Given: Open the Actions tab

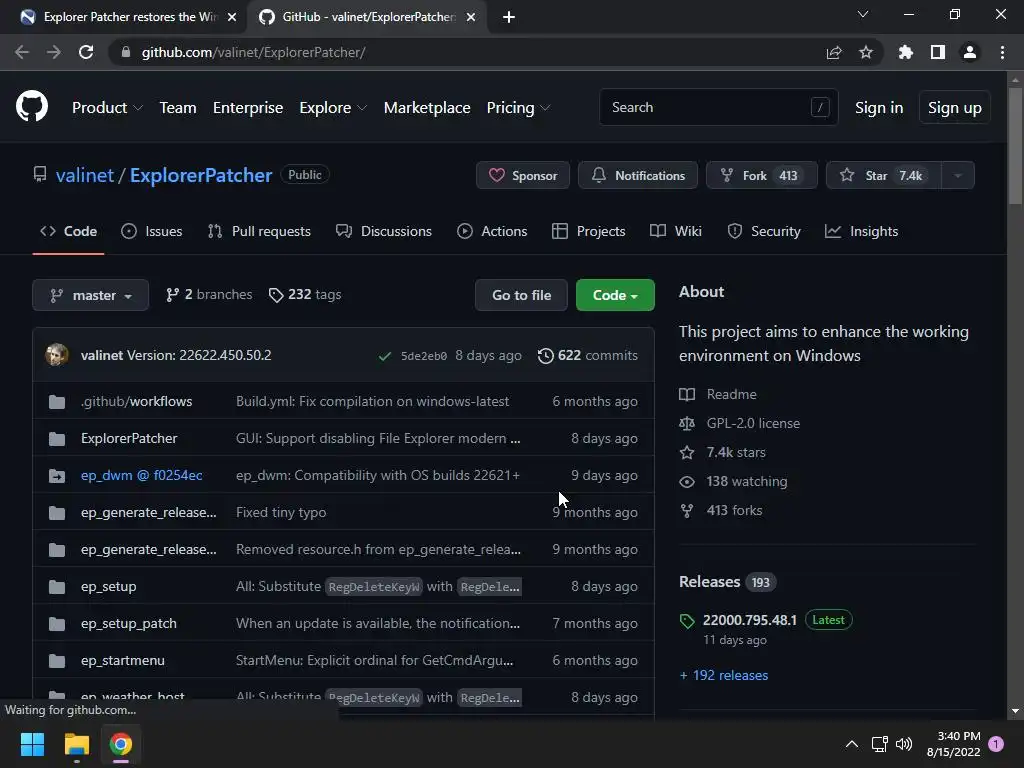Looking at the screenshot, I should 492,231.
